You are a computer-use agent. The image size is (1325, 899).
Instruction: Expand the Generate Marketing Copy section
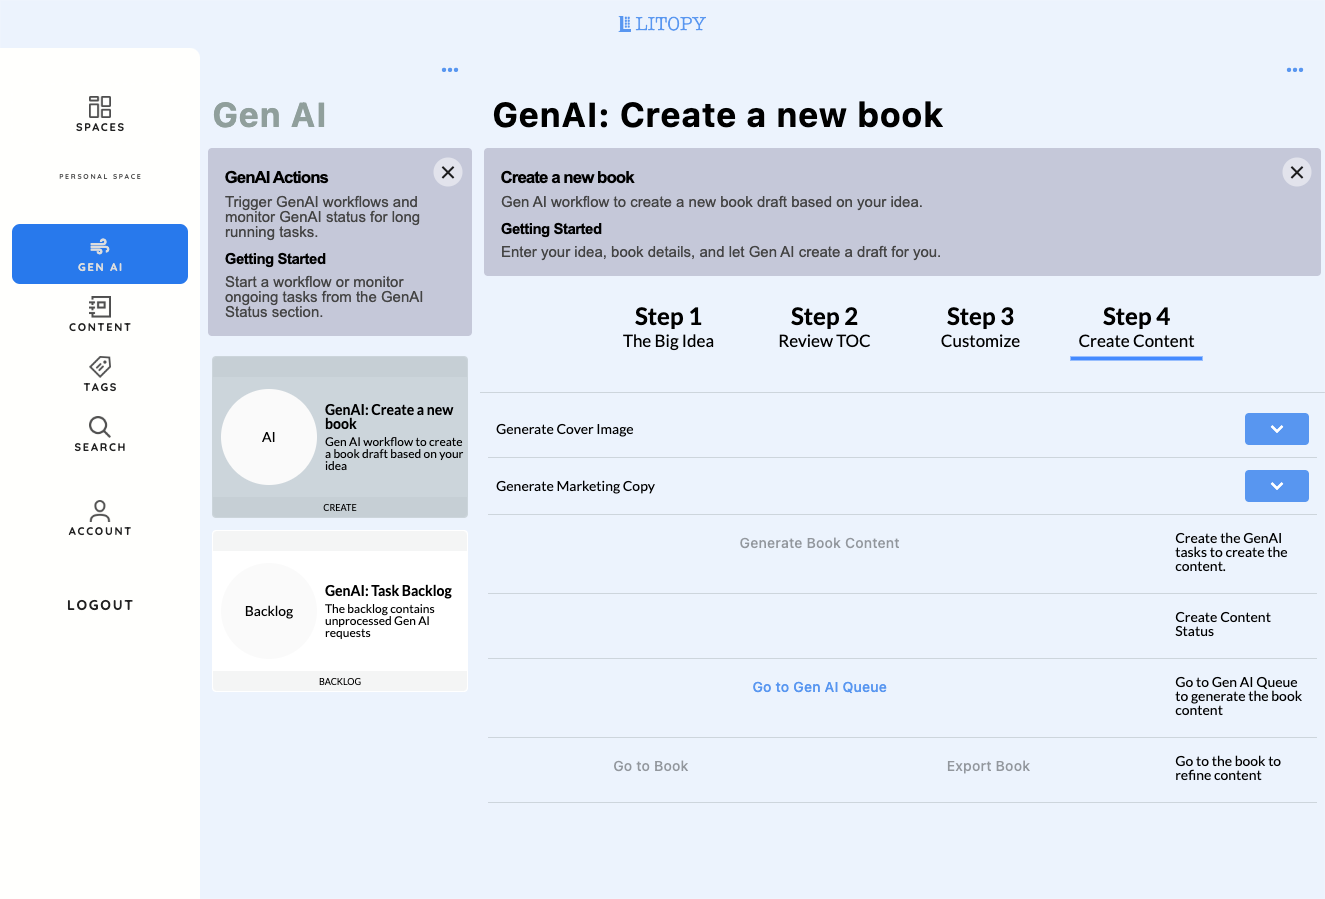click(1276, 486)
